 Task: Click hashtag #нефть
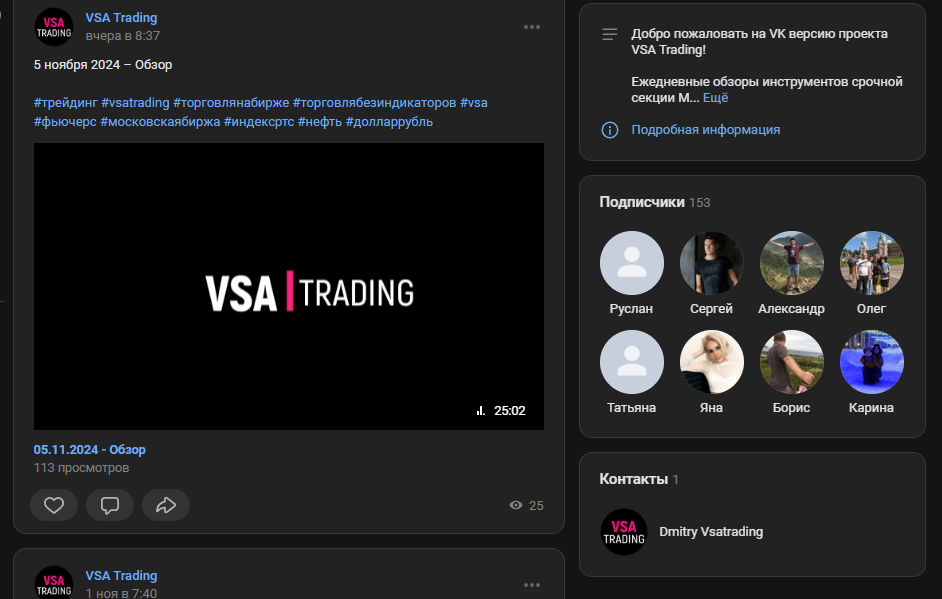click(320, 121)
